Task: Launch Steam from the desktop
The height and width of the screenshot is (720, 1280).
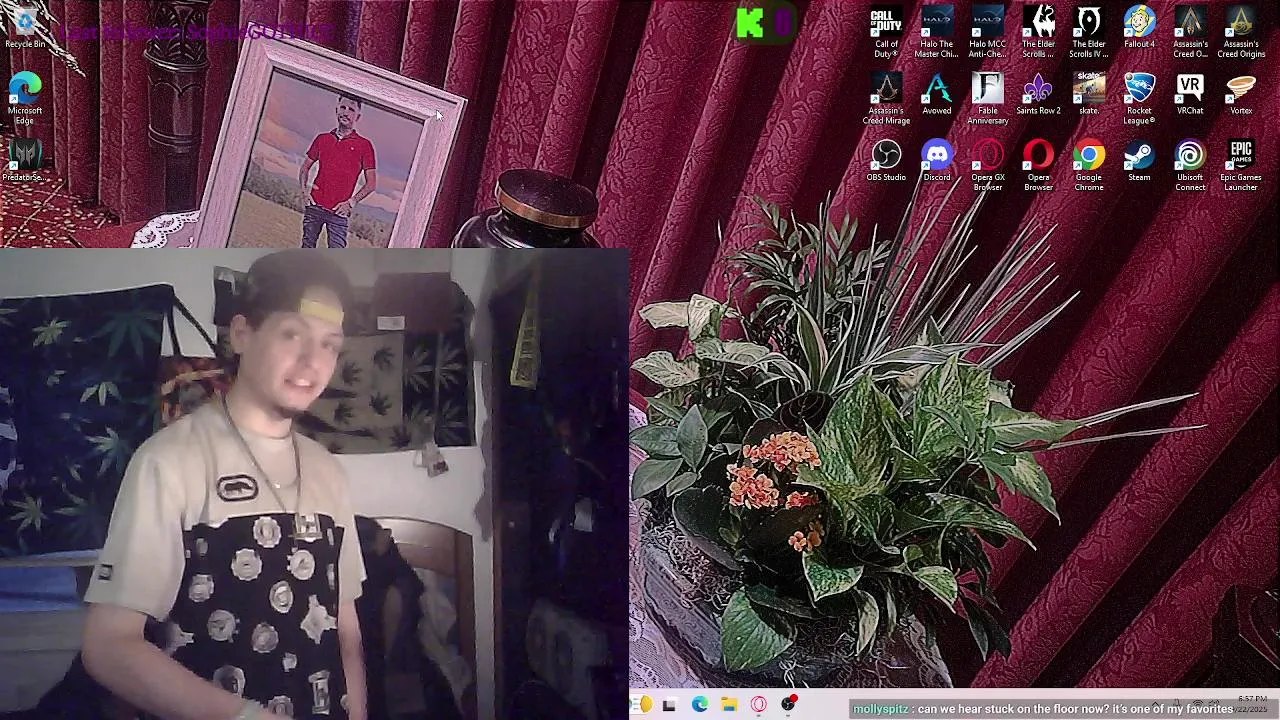Action: tap(1139, 161)
